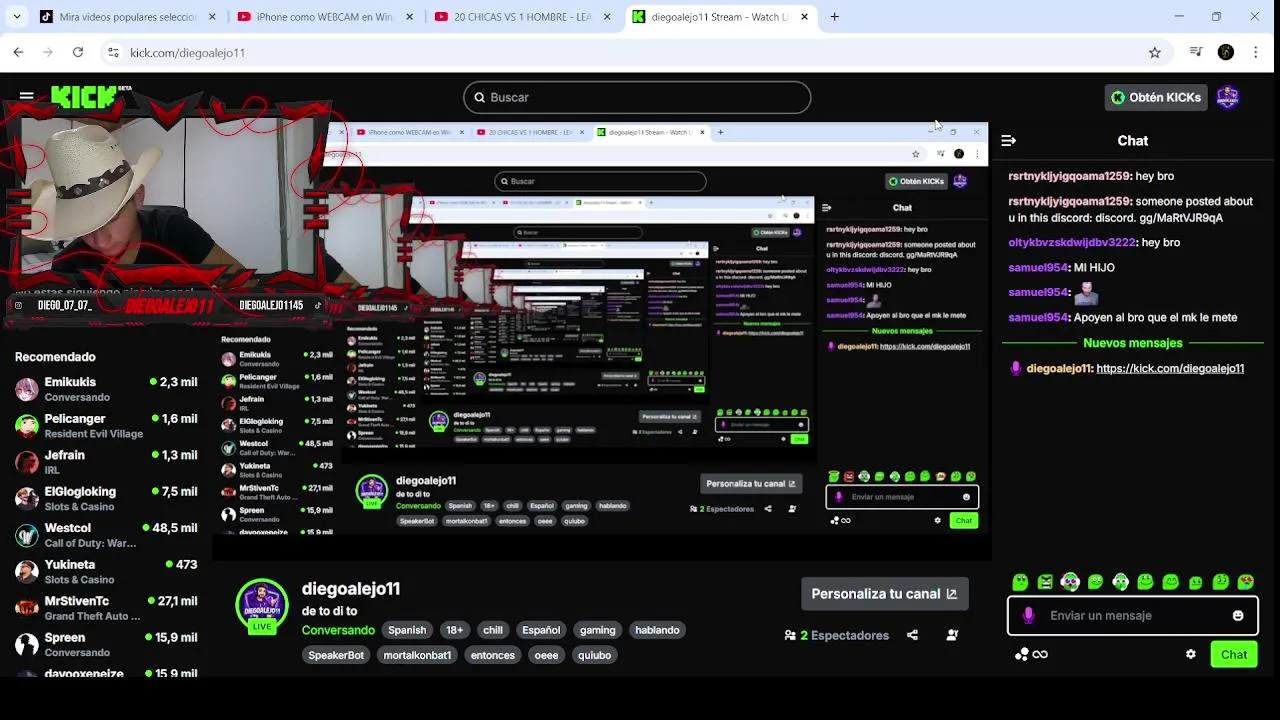This screenshot has width=1280, height=720.
Task: Switch to the 20 CHICAS VS 1 HOMBRE tab
Action: point(522,16)
